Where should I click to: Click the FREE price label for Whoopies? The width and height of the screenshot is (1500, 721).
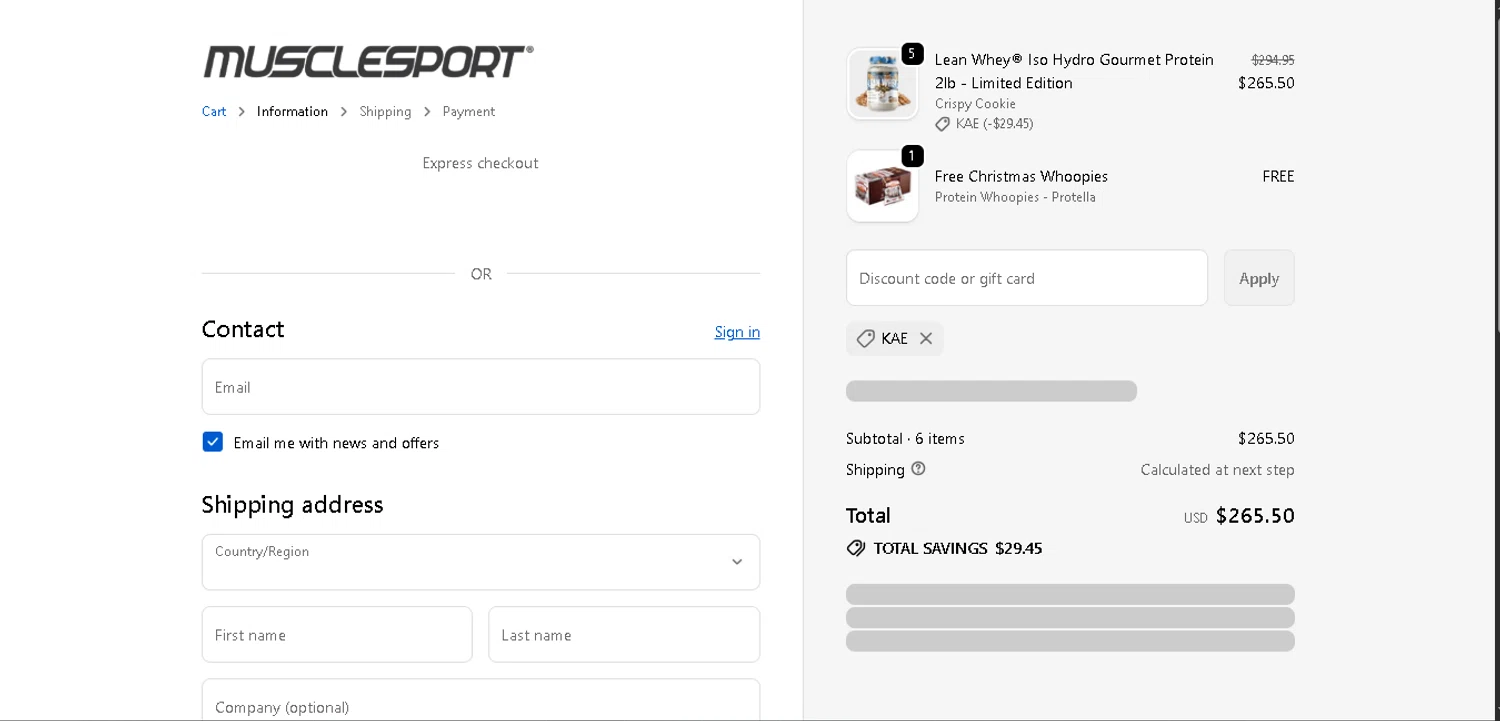point(1278,176)
